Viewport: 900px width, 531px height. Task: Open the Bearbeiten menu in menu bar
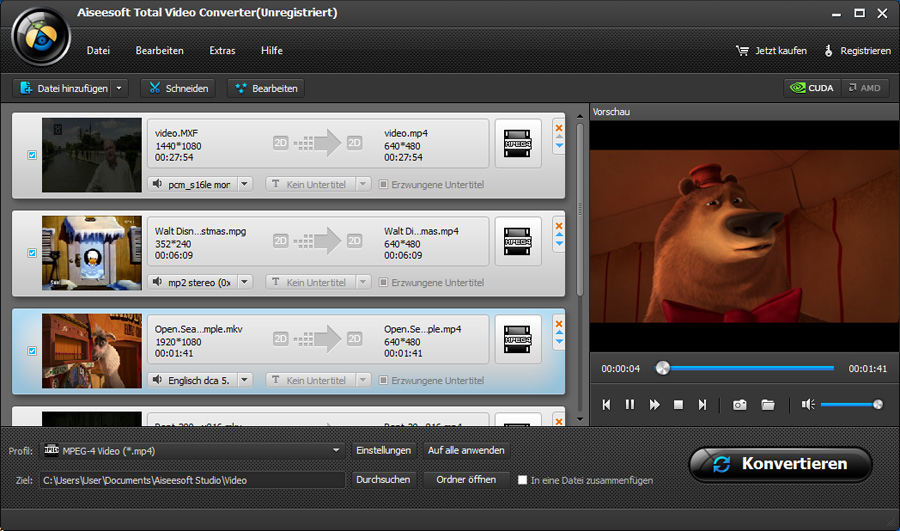point(160,51)
